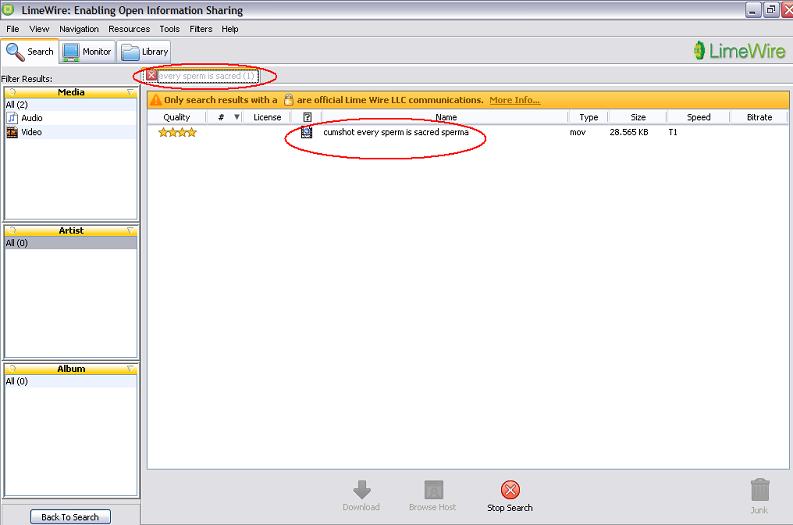Viewport: 793px width, 525px height.
Task: Click the four-star quality rating
Action: pyautogui.click(x=177, y=133)
